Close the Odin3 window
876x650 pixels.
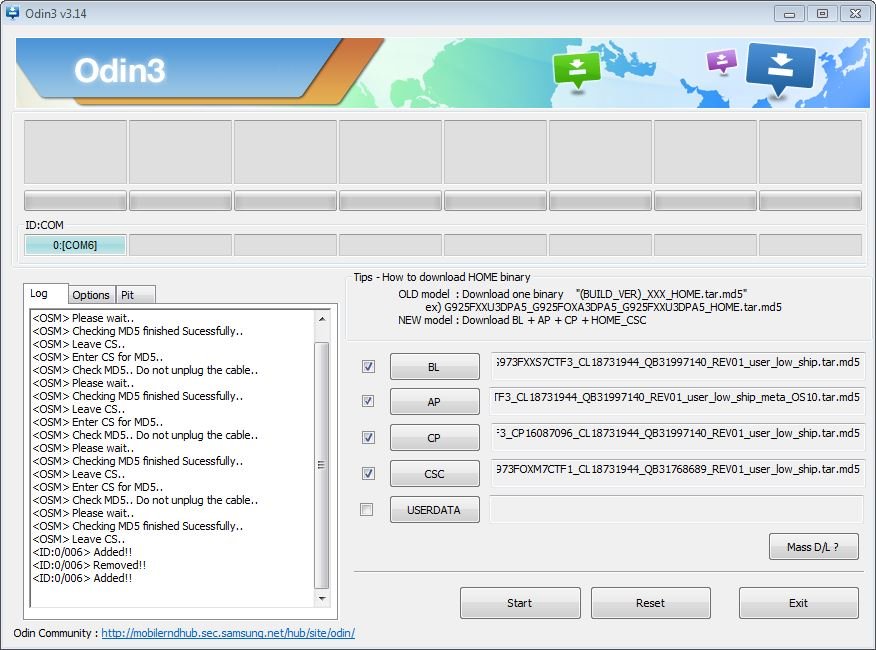855,14
